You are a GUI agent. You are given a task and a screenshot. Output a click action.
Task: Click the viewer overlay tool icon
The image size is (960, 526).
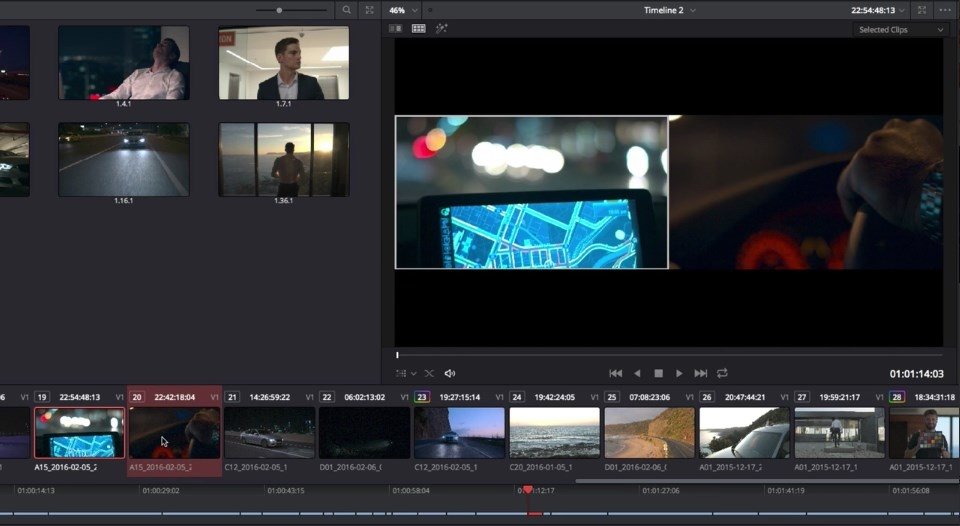click(x=401, y=373)
